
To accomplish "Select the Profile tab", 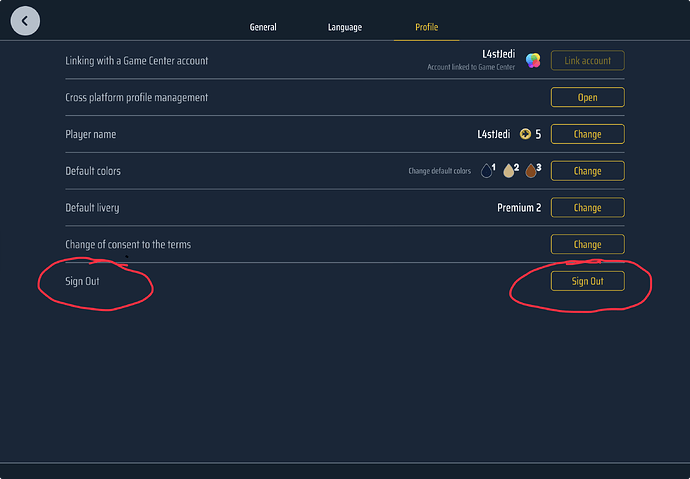I will 426,27.
